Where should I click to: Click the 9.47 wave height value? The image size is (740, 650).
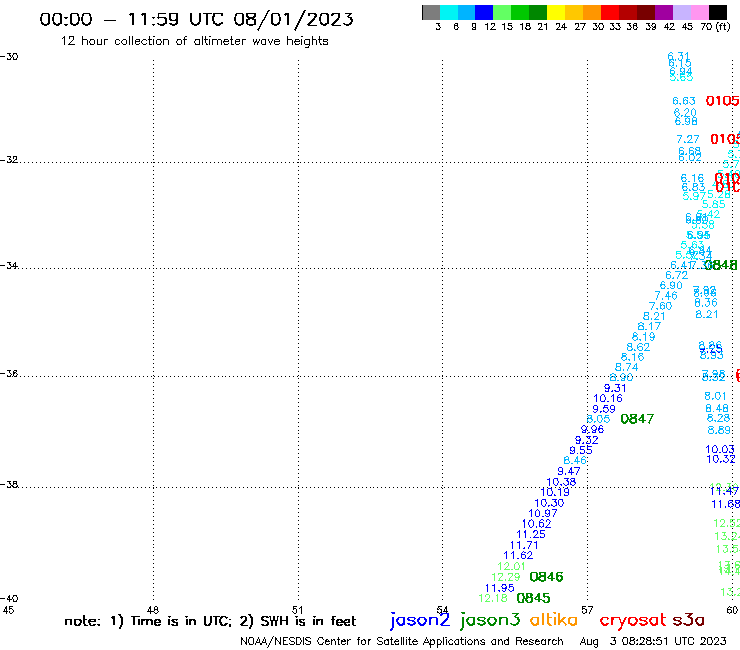tap(568, 471)
